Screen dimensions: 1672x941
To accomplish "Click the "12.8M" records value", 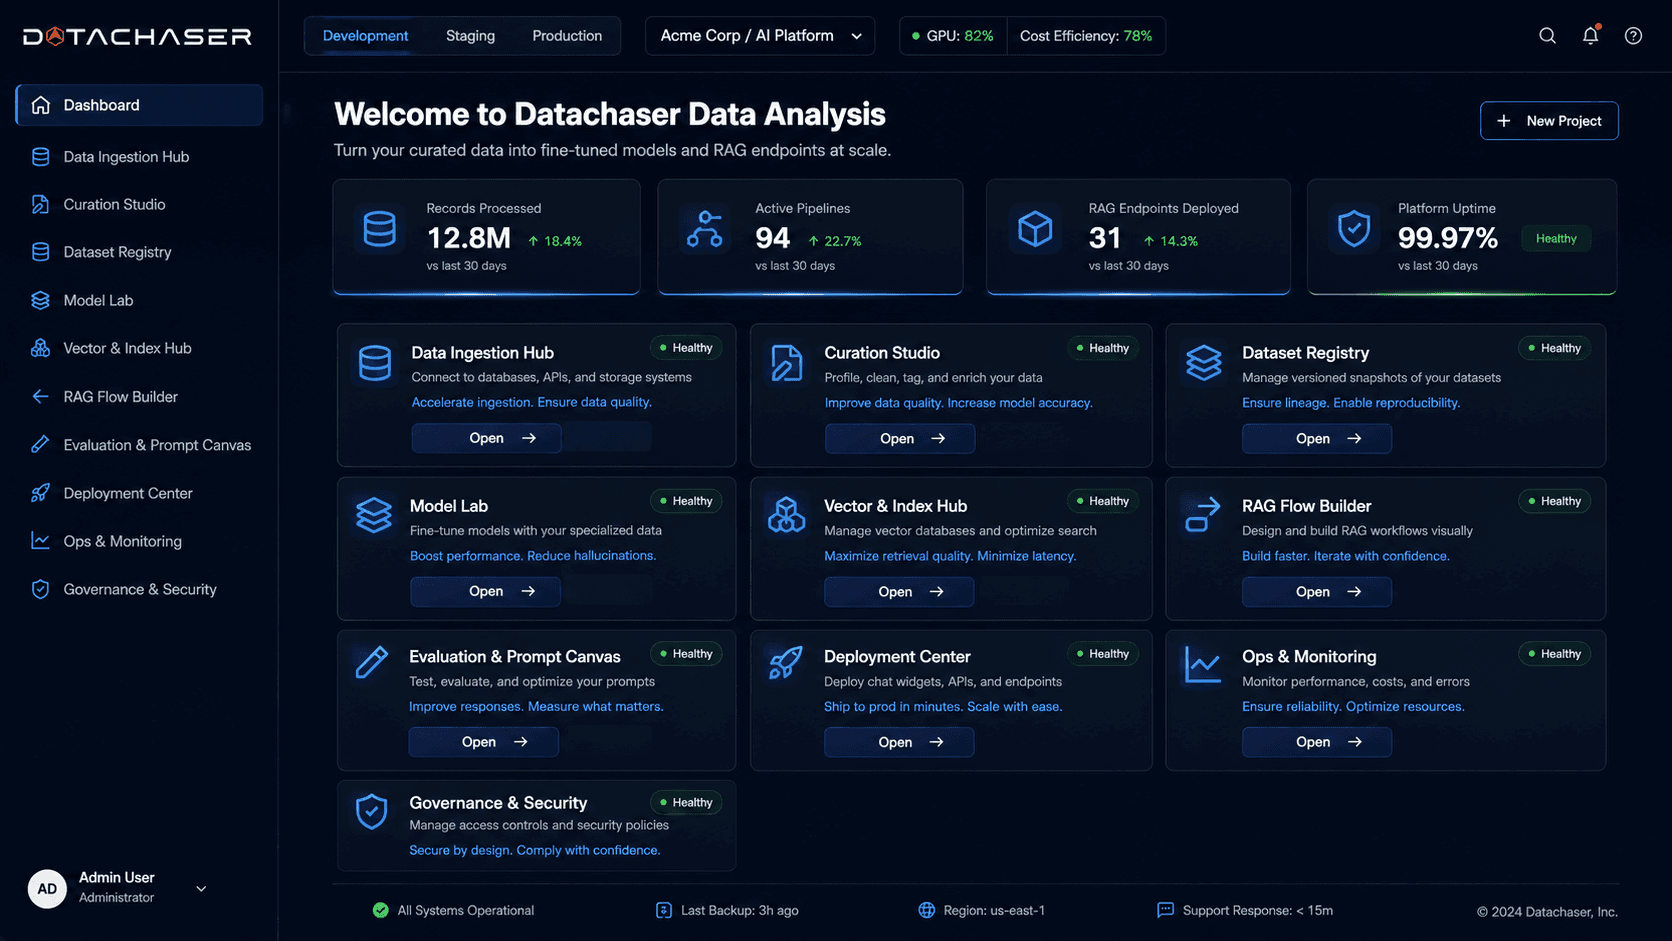I will (x=469, y=238).
